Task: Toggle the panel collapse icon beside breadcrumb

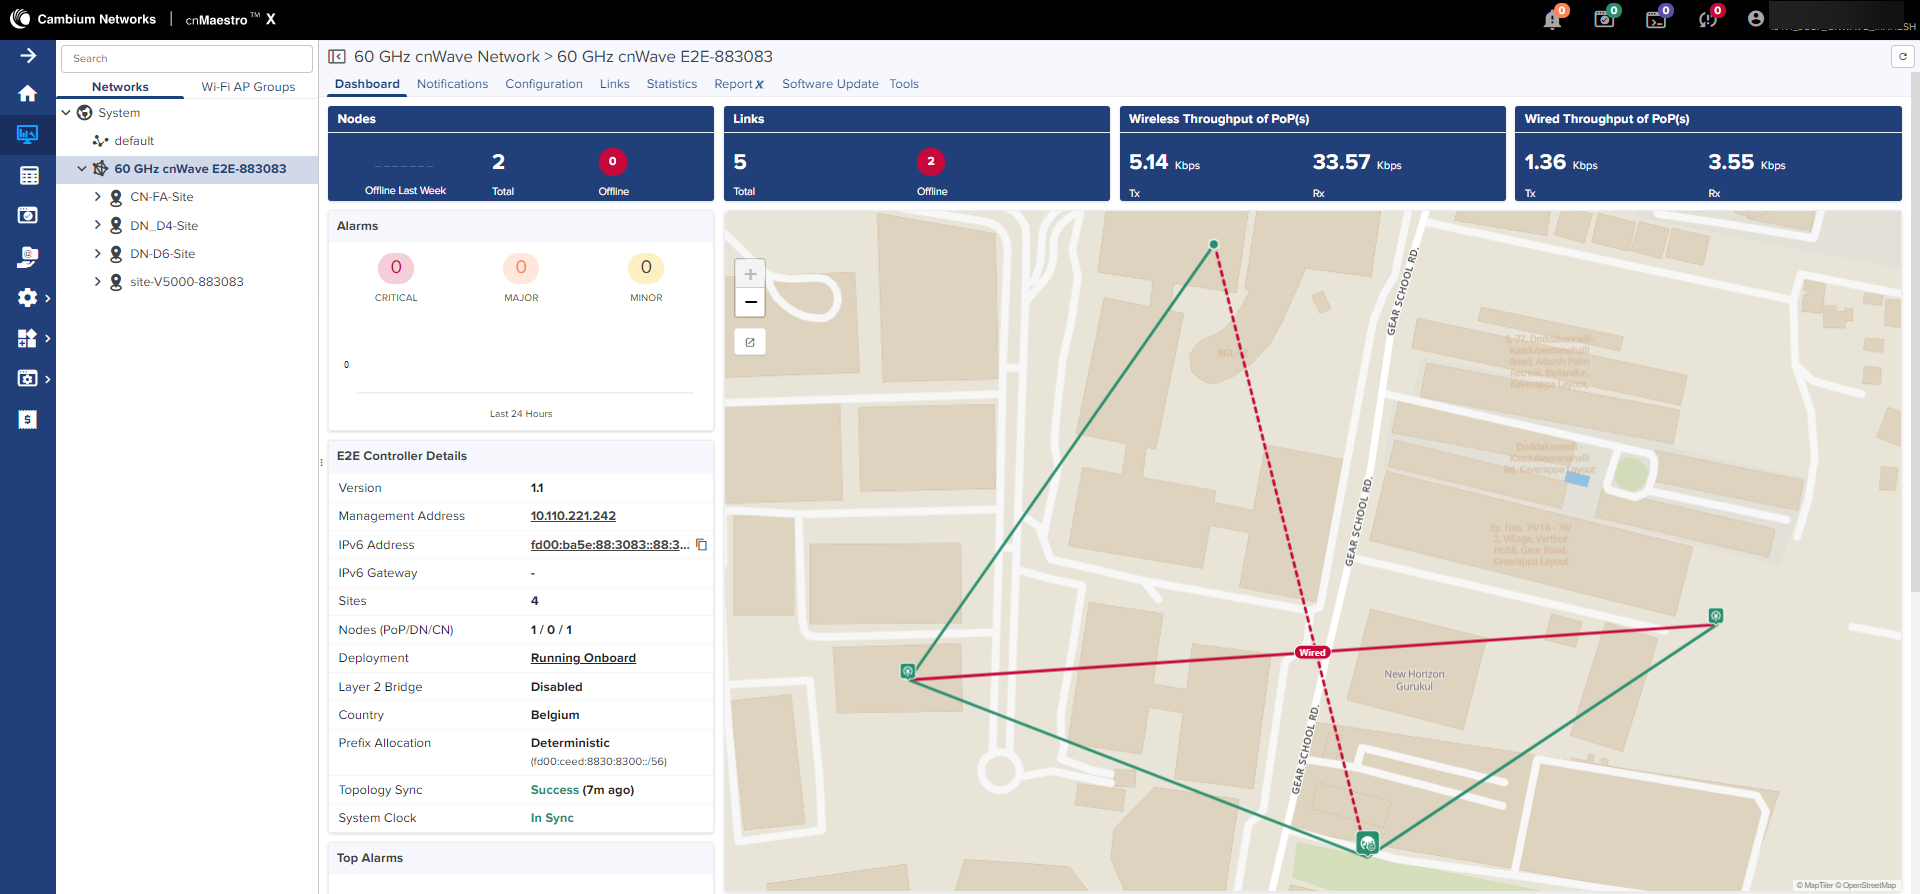Action: 337,57
